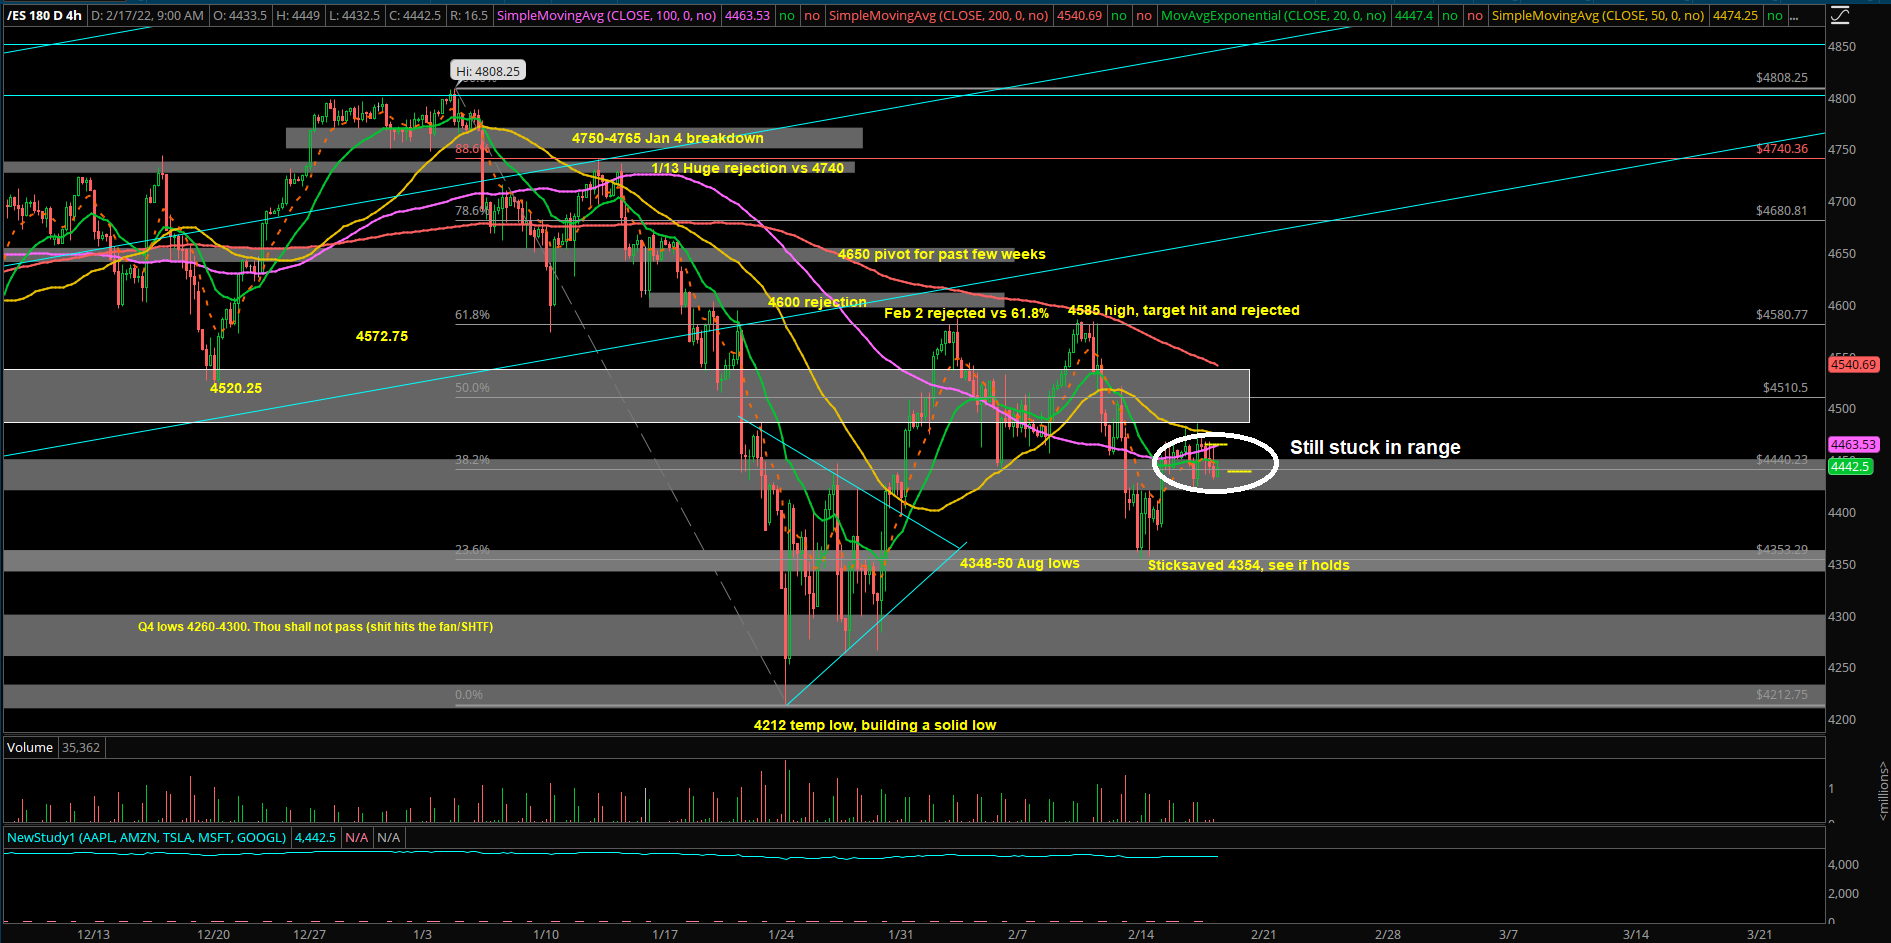
Task: Click the price axis scale curve icon
Action: pyautogui.click(x=1839, y=16)
